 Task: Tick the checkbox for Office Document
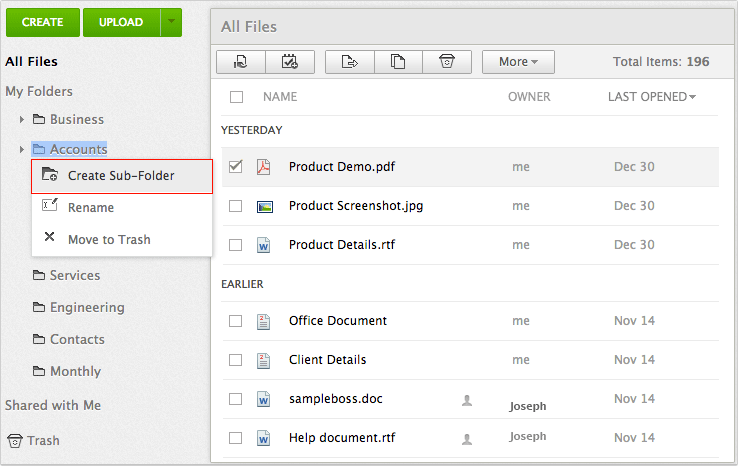236,321
